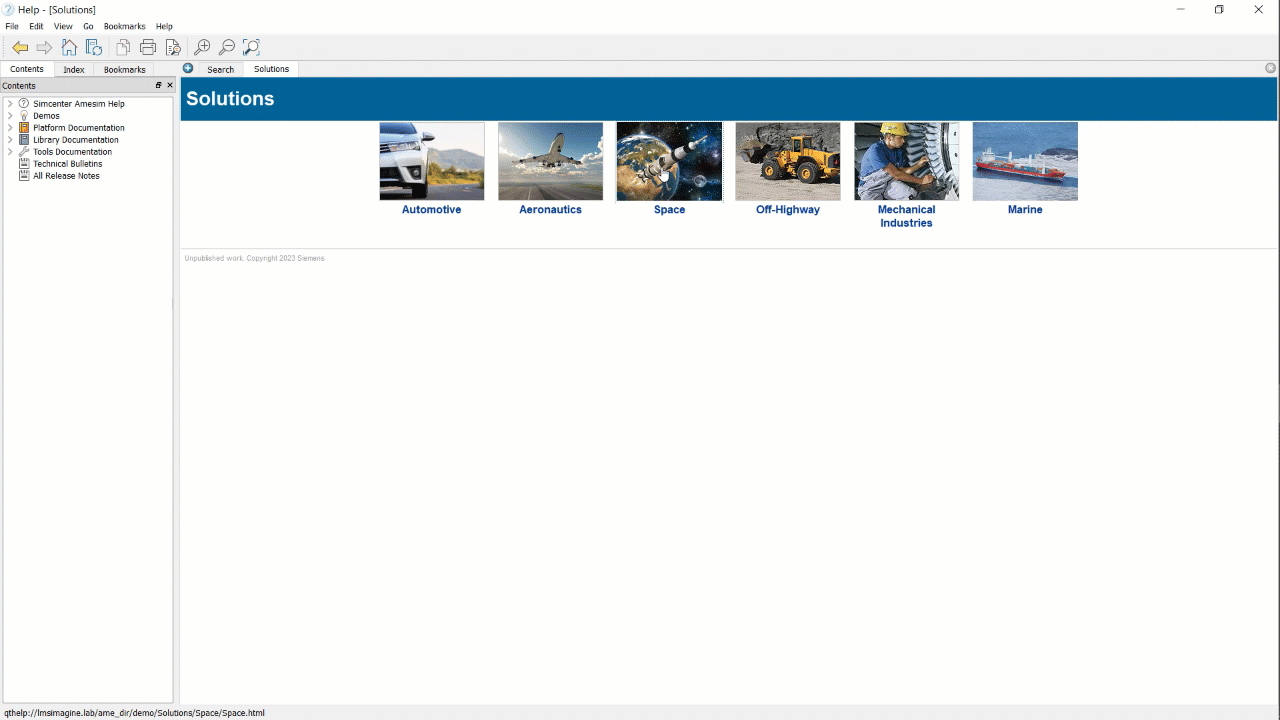The height and width of the screenshot is (720, 1280).
Task: Click the Zoom in magnifier icon
Action: (x=202, y=47)
